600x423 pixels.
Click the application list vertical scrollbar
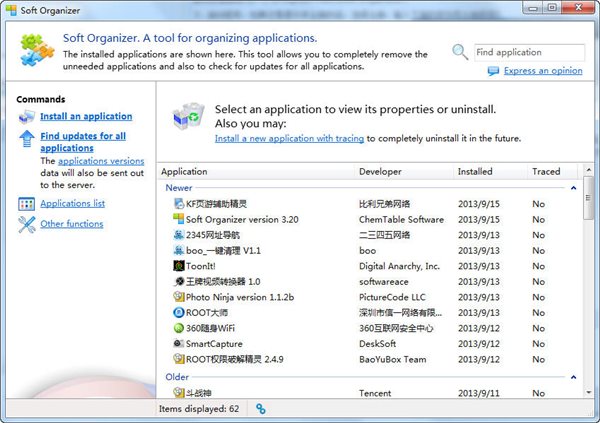pos(587,290)
